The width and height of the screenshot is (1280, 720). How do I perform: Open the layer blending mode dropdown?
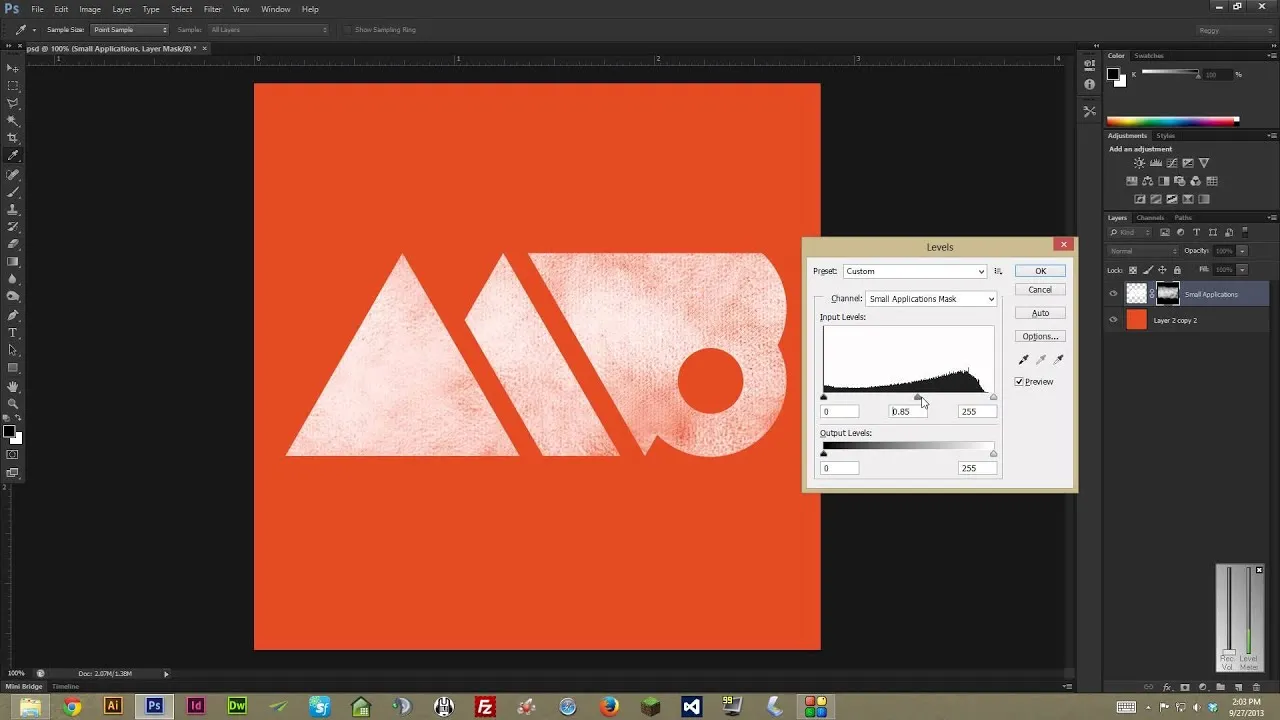1141,250
